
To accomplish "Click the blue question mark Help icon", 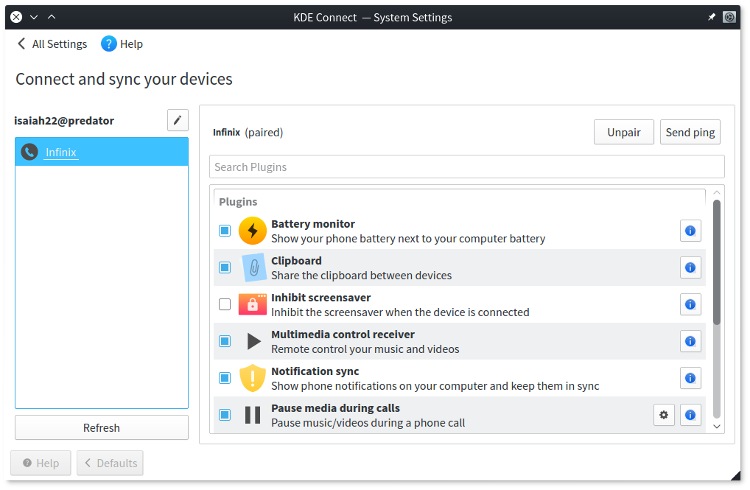I will (109, 44).
